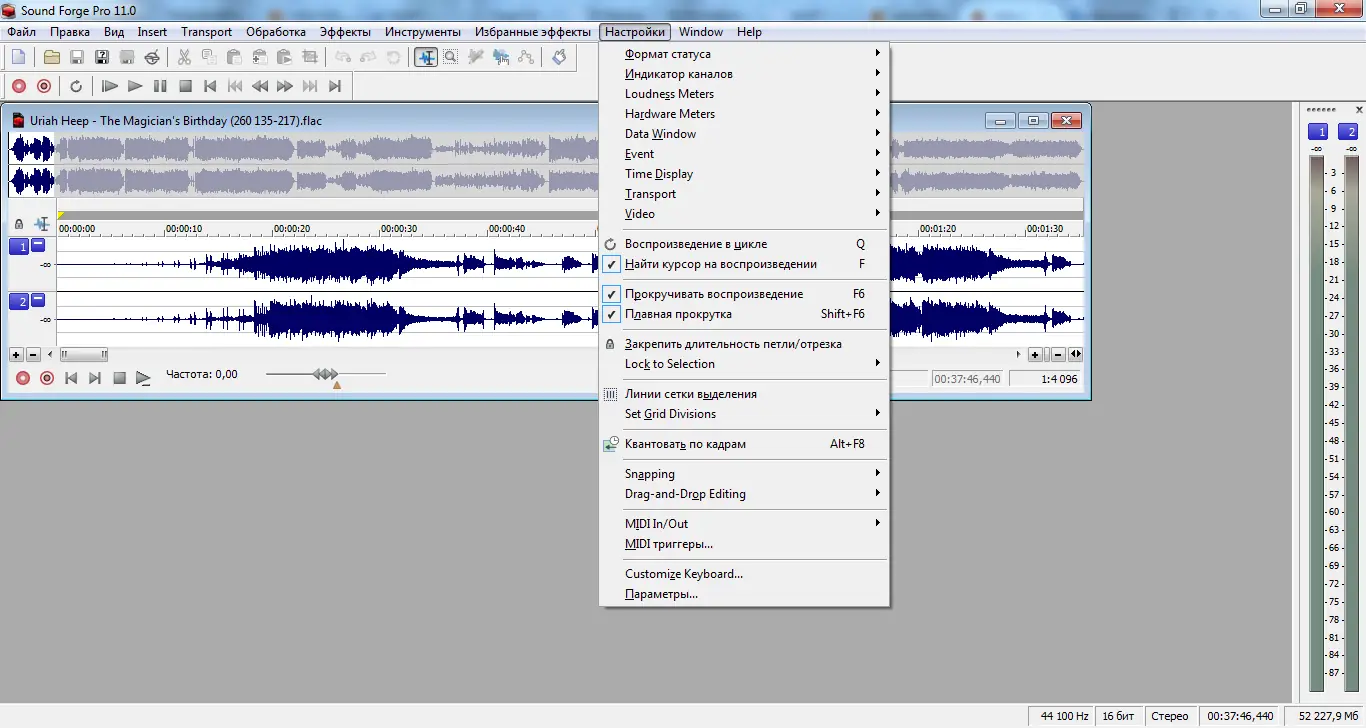The height and width of the screenshot is (728, 1366).
Task: Expand Индикатор каналов submenu
Action: pos(744,74)
